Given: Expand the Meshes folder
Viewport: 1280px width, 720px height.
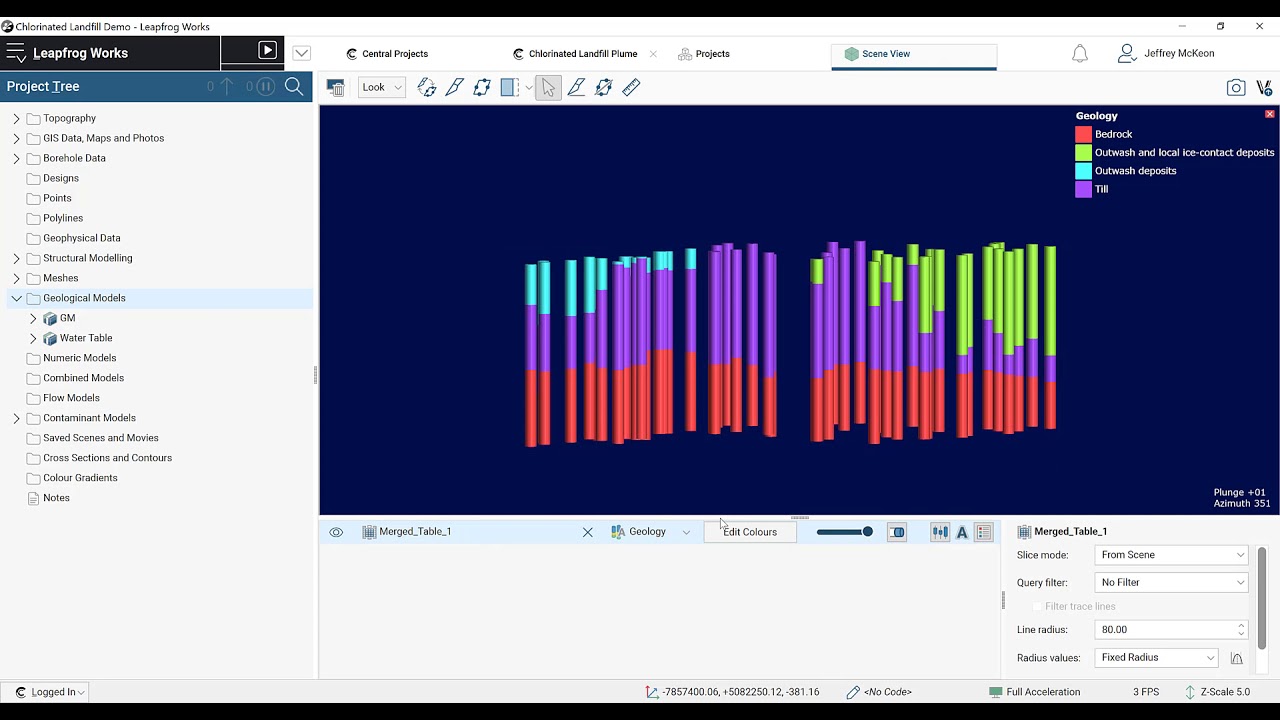Looking at the screenshot, I should pos(16,278).
